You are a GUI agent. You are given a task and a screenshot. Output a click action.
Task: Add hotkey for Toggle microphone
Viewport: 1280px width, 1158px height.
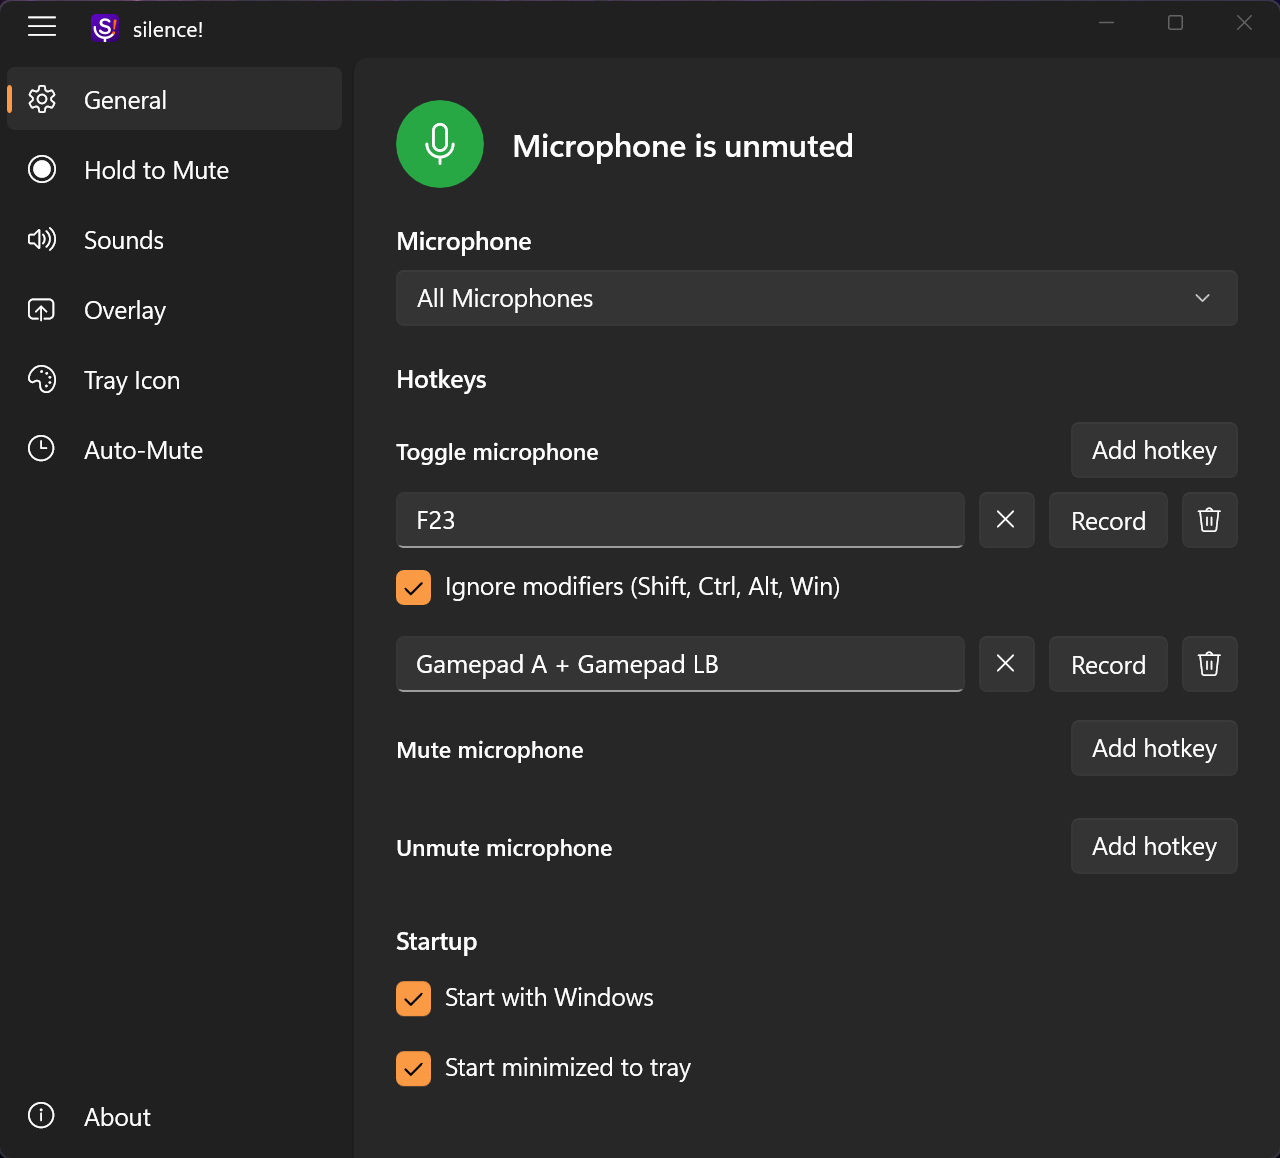click(1154, 450)
